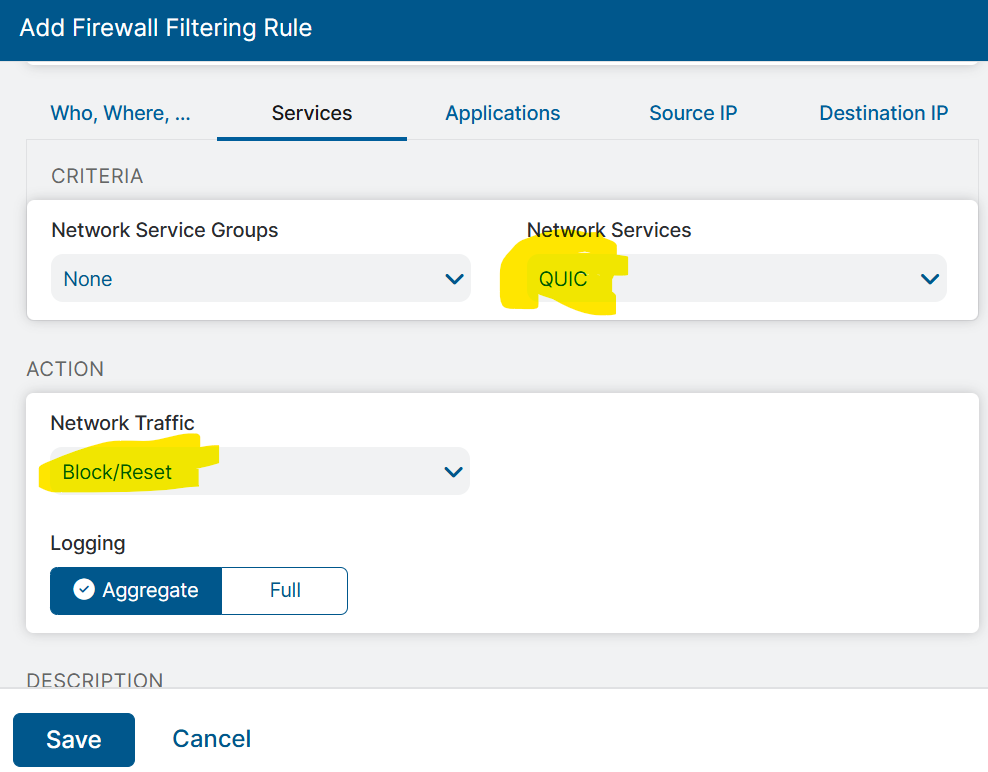Open the Source IP tab
Image resolution: width=988 pixels, height=772 pixels.
click(x=693, y=113)
